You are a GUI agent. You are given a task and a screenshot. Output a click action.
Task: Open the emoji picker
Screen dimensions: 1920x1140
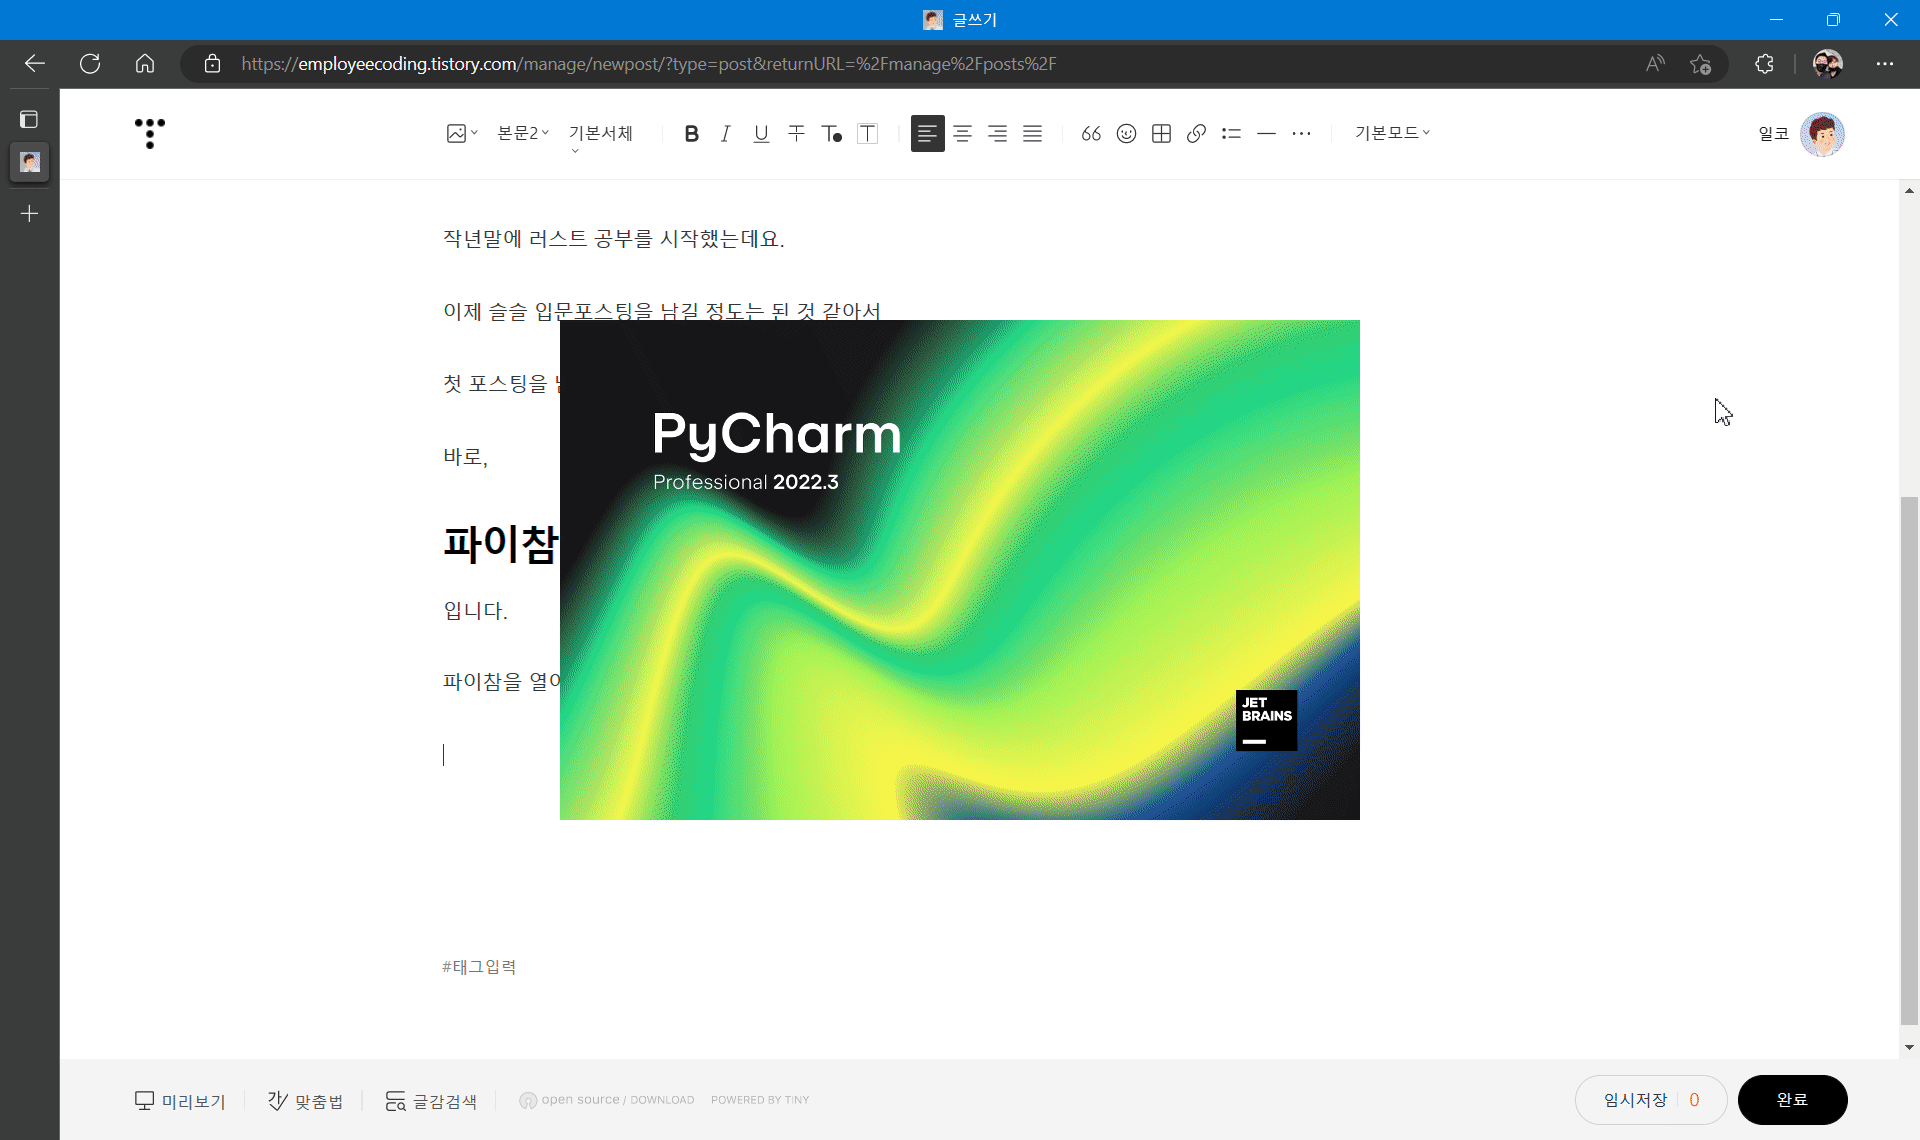(1126, 134)
